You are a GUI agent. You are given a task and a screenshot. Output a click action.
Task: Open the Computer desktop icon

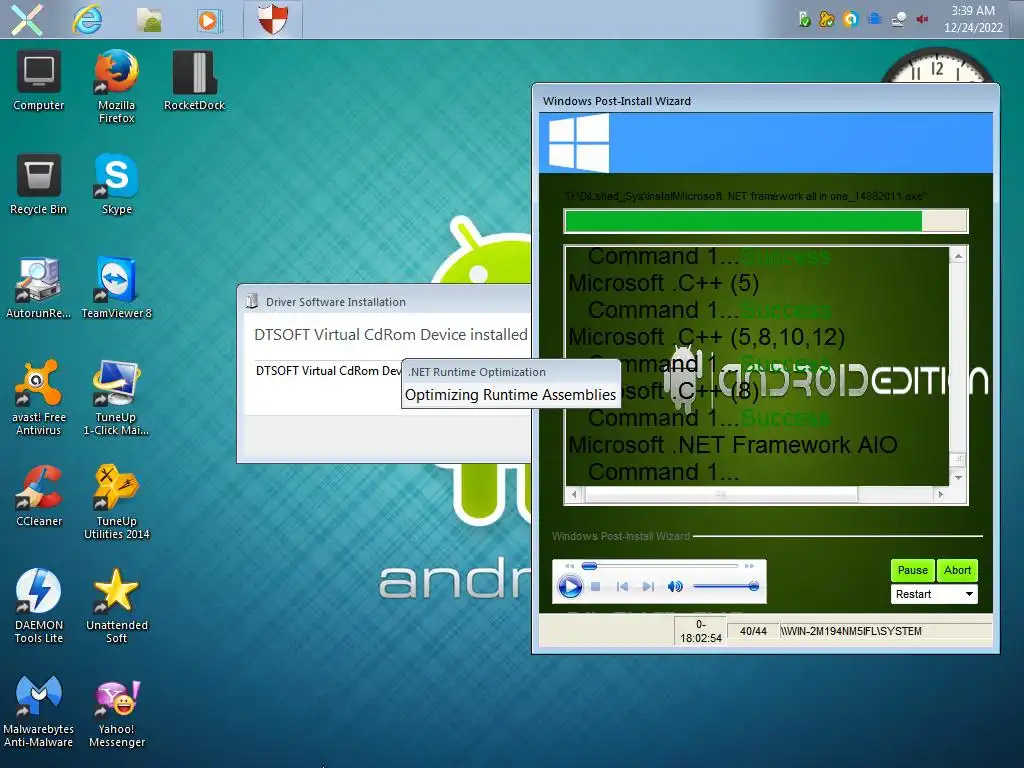tap(39, 81)
